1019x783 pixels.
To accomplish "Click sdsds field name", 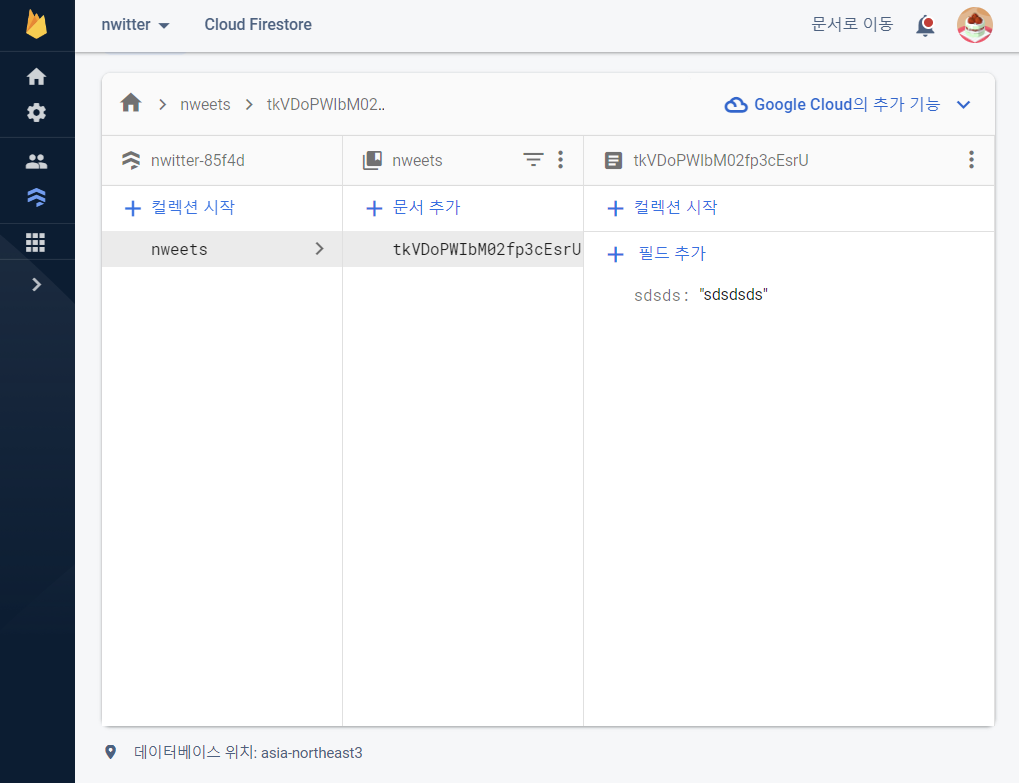I will click(658, 295).
